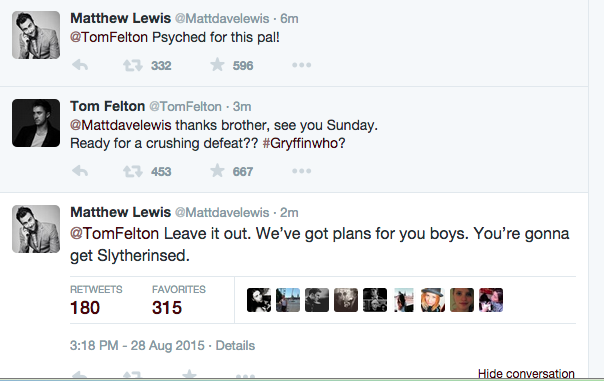Image resolution: width=604 pixels, height=381 pixels.
Task: Open more options on Matthew's first tweet
Action: pos(302,65)
